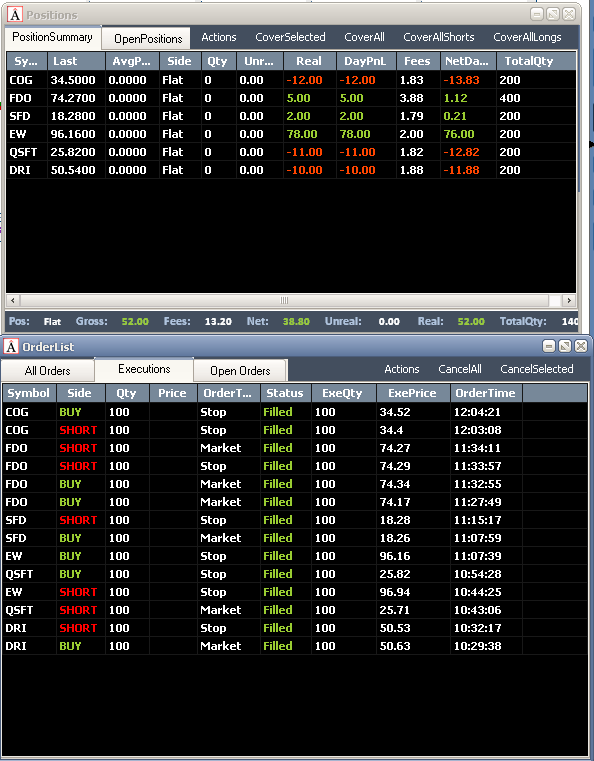Minimize the OrderList window

[549, 346]
